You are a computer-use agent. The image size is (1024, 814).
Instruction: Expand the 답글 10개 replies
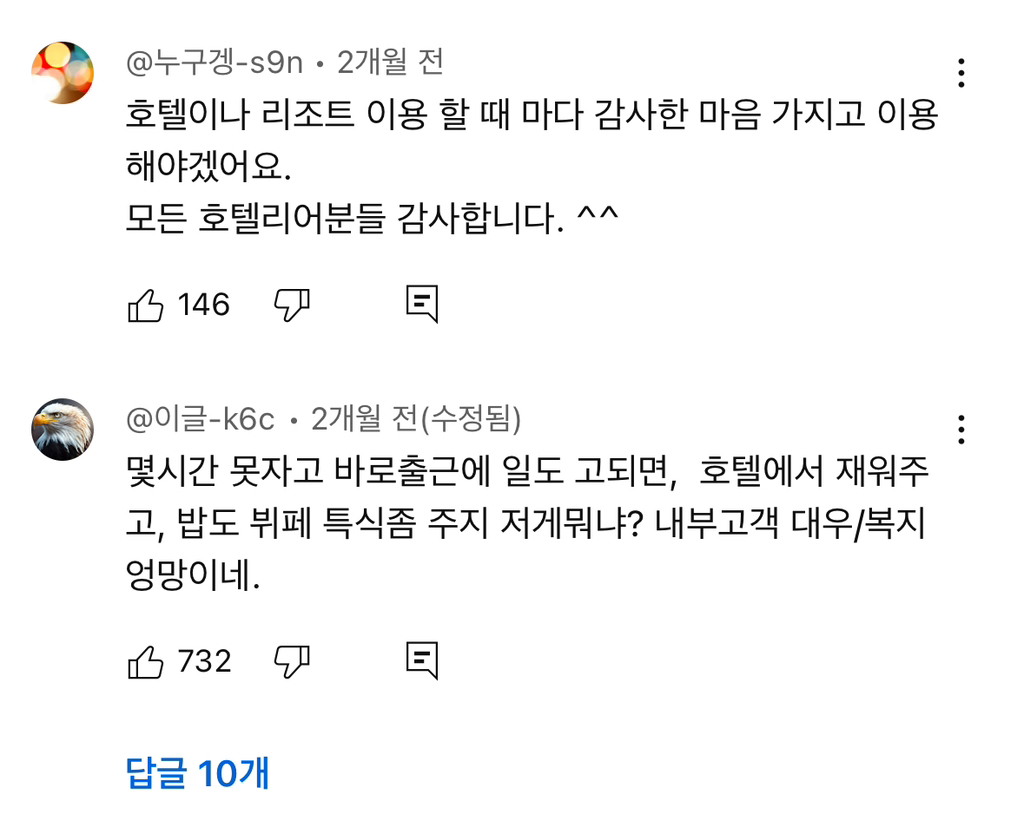point(198,773)
